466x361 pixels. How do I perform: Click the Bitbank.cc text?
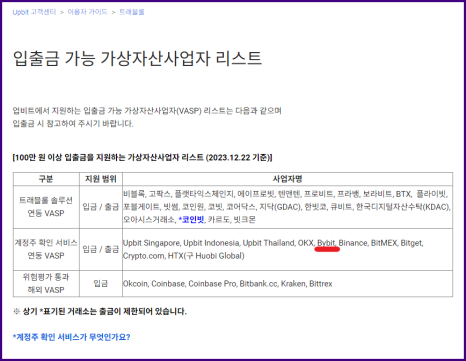tap(258, 284)
